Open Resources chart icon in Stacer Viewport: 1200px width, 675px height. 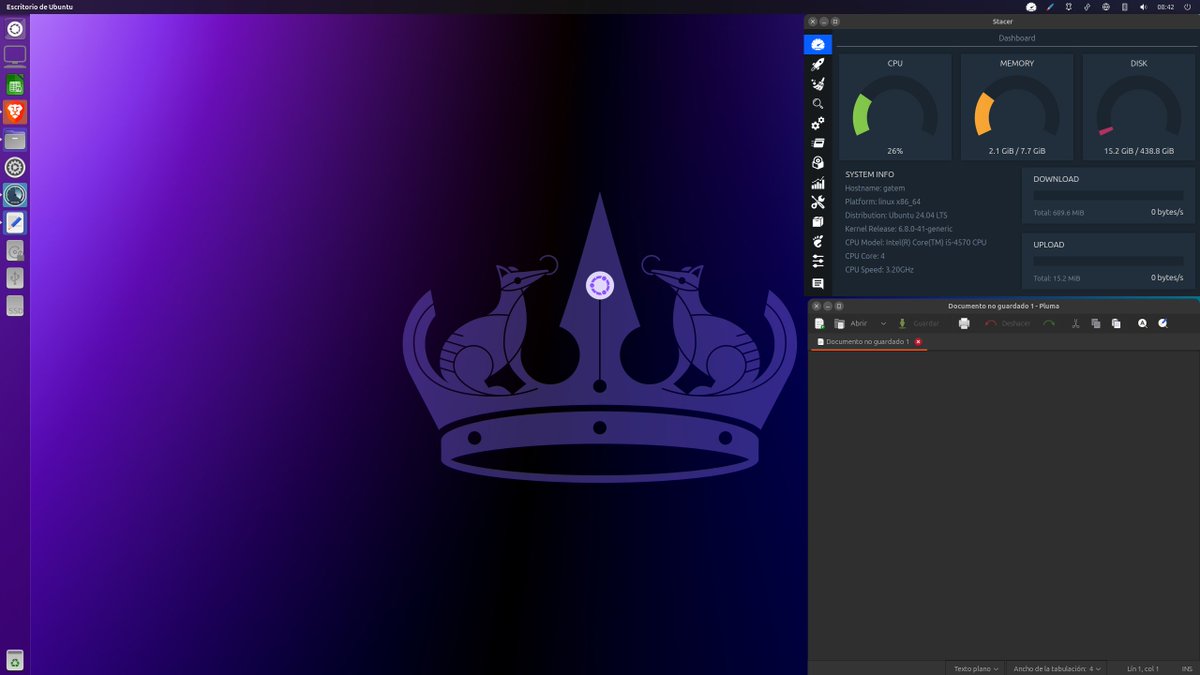818,183
